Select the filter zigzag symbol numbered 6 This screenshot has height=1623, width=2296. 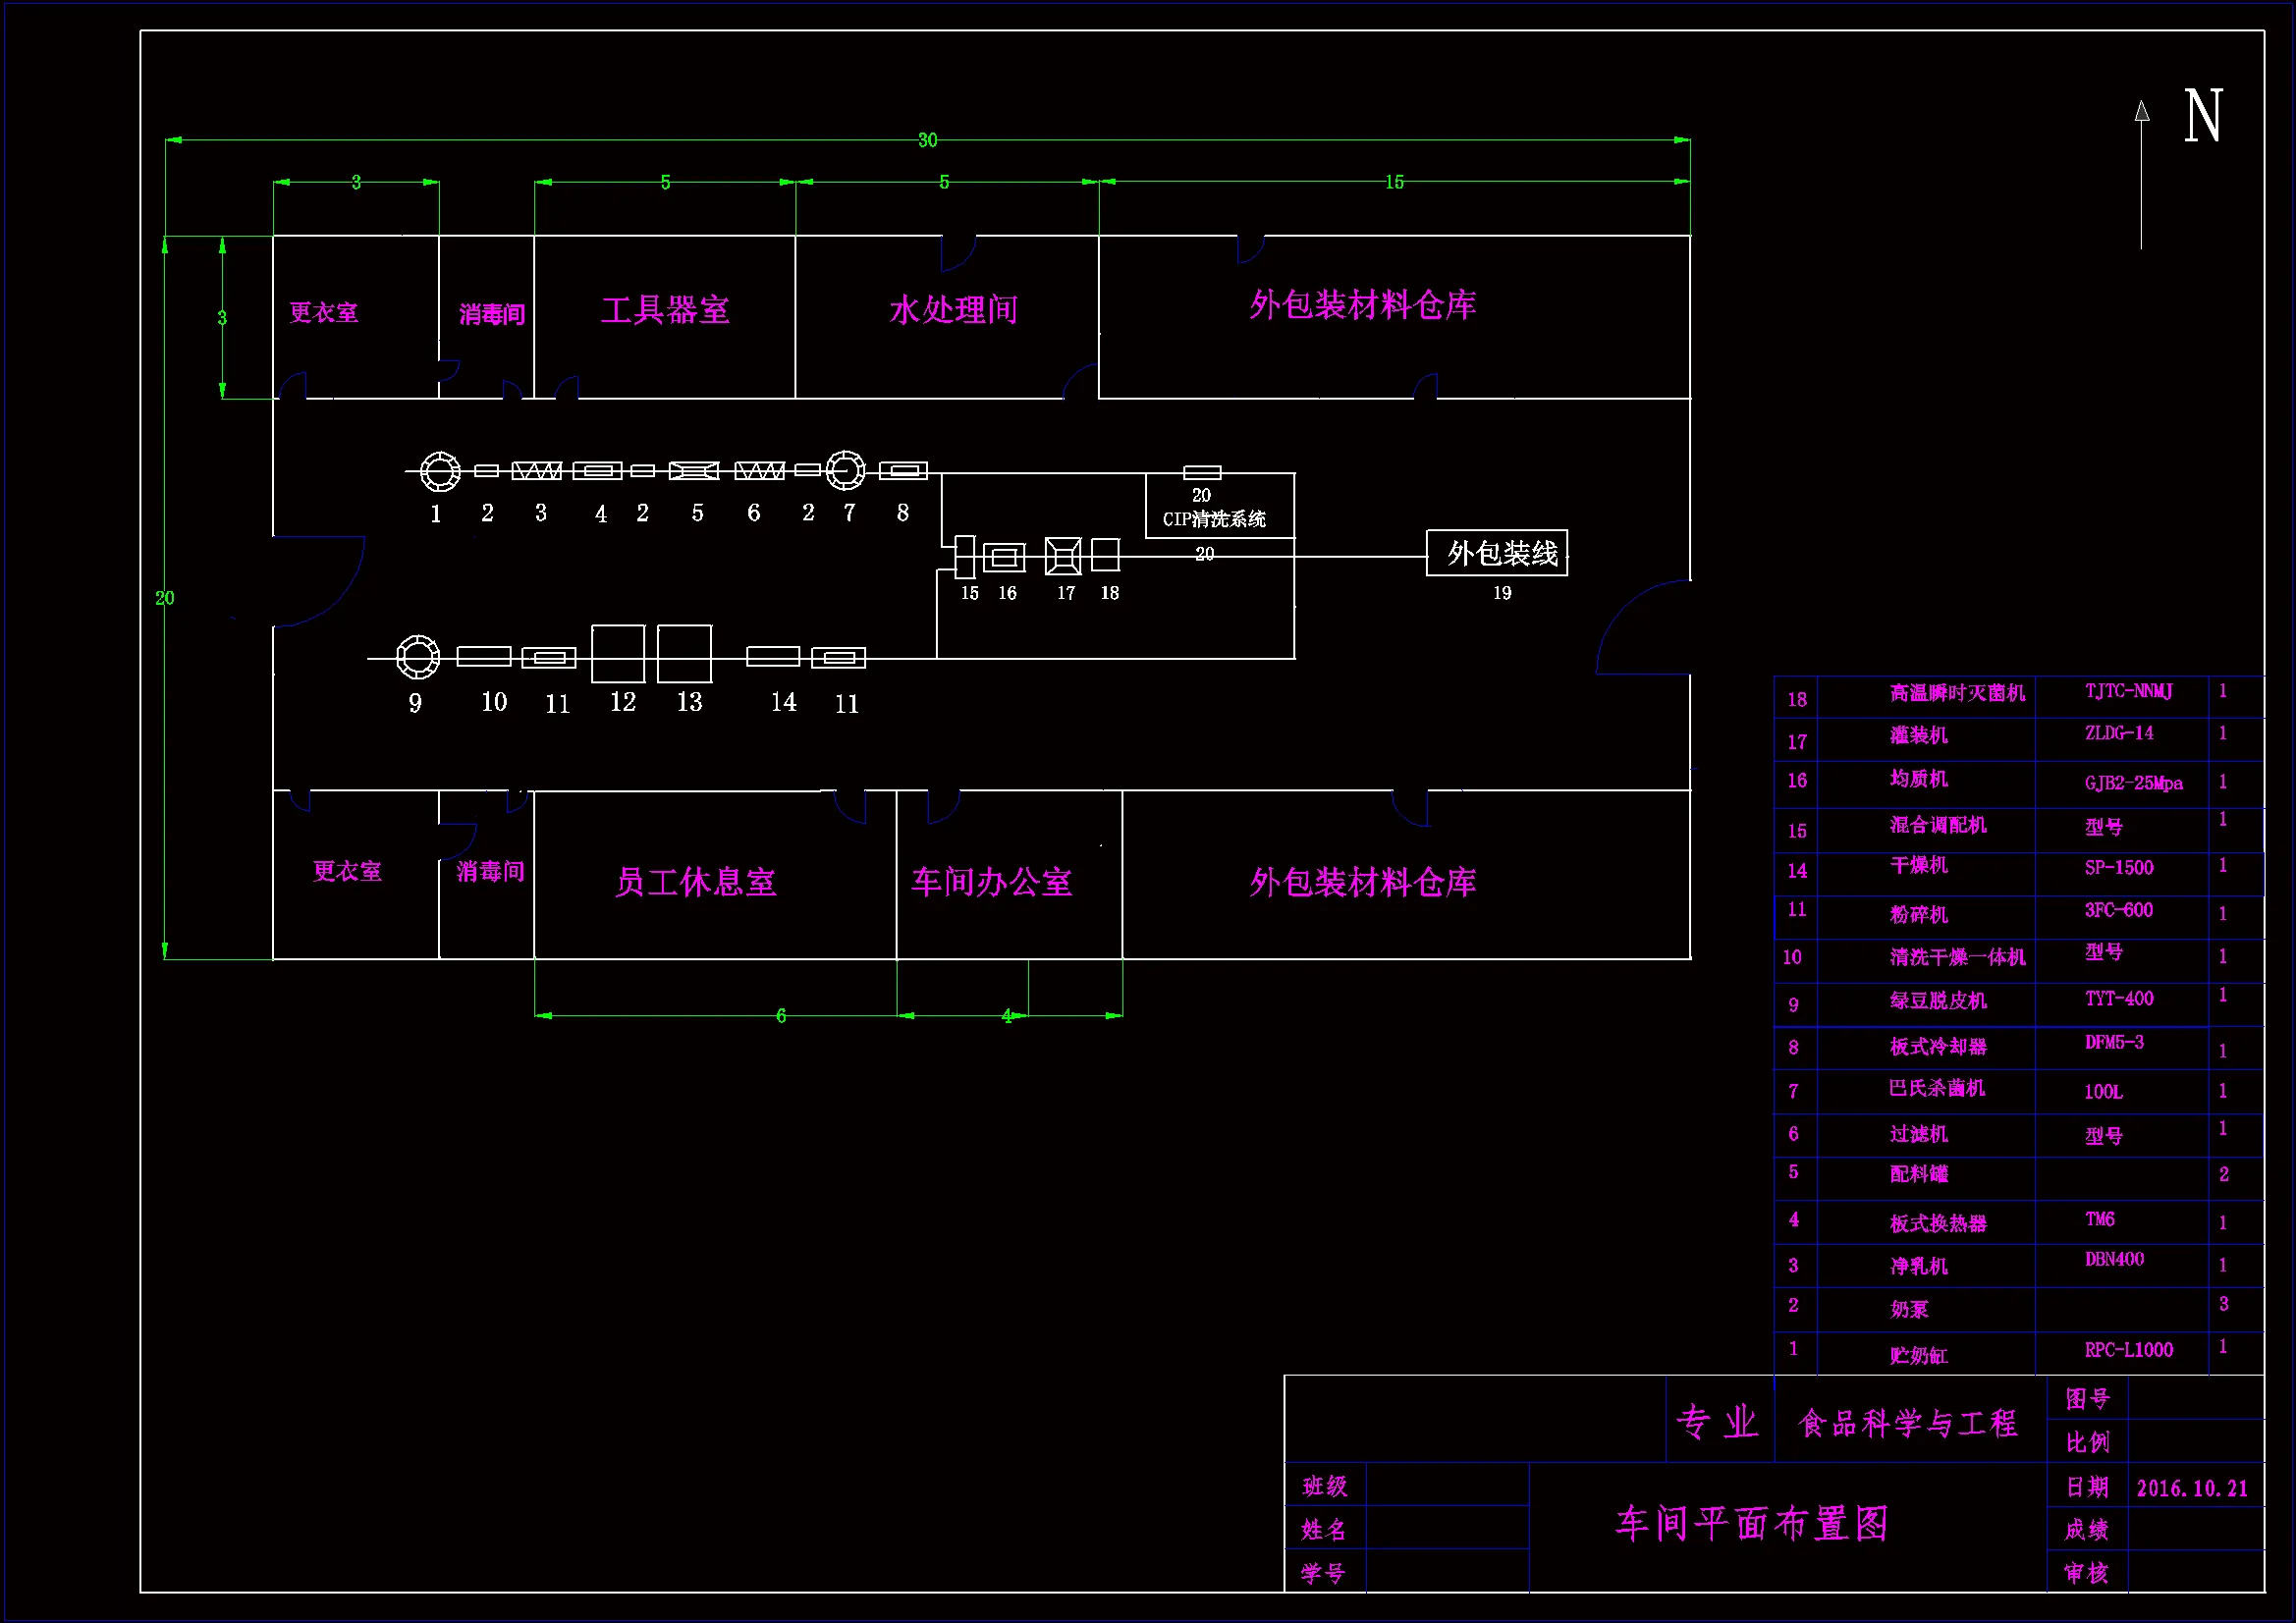point(759,470)
